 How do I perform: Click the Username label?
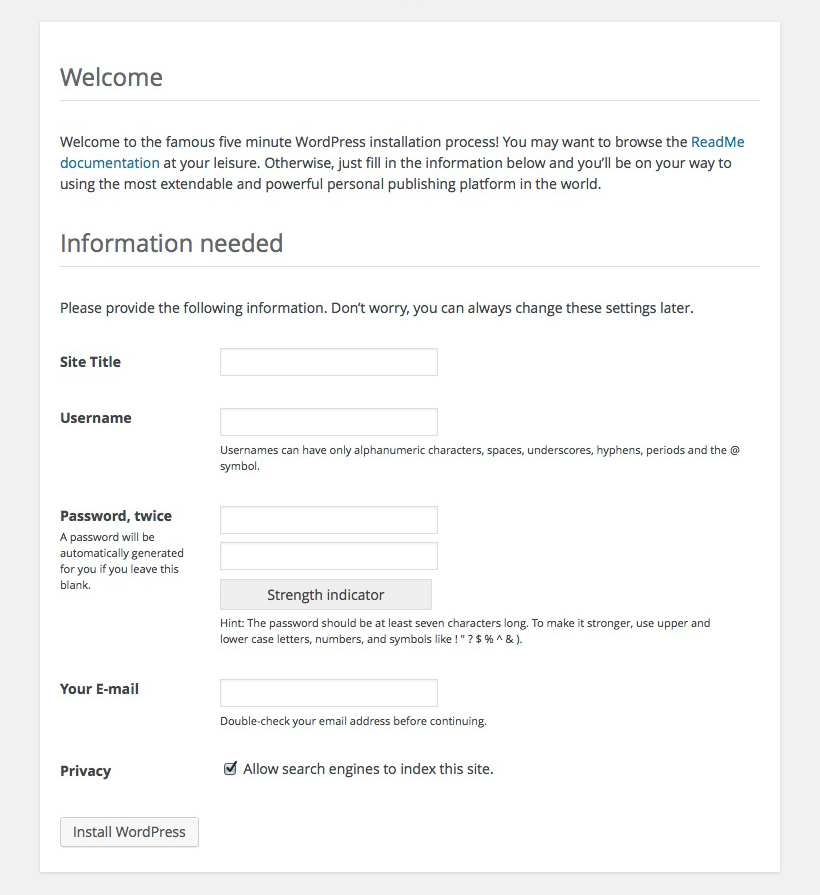96,418
